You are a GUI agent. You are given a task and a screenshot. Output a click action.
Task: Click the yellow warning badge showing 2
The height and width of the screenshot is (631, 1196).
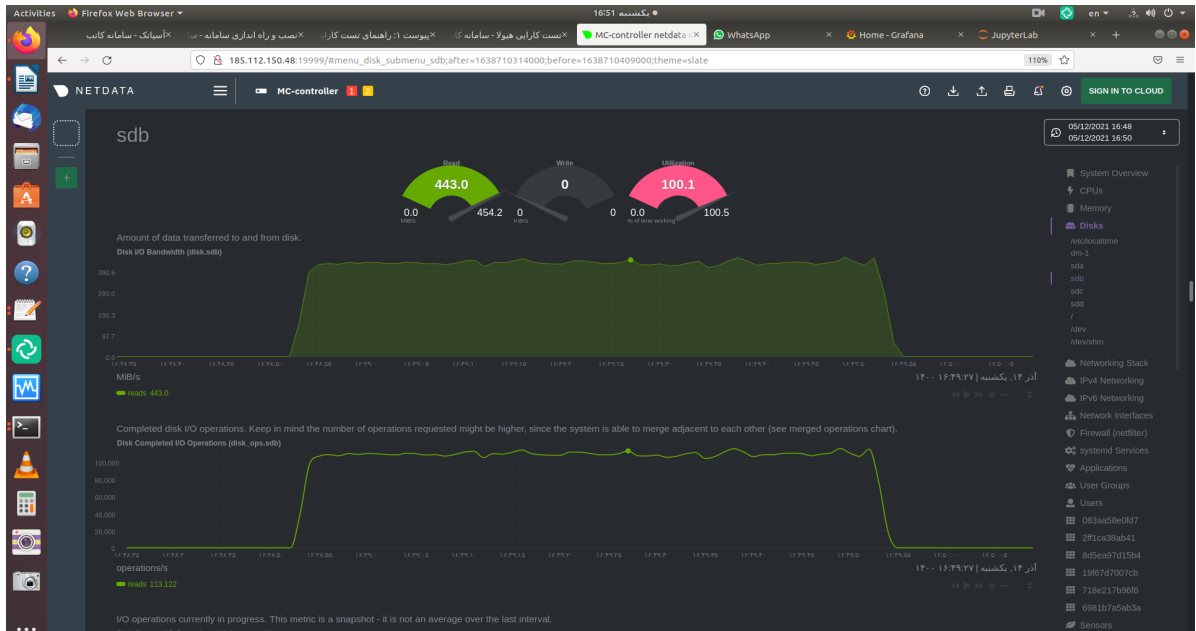[368, 91]
